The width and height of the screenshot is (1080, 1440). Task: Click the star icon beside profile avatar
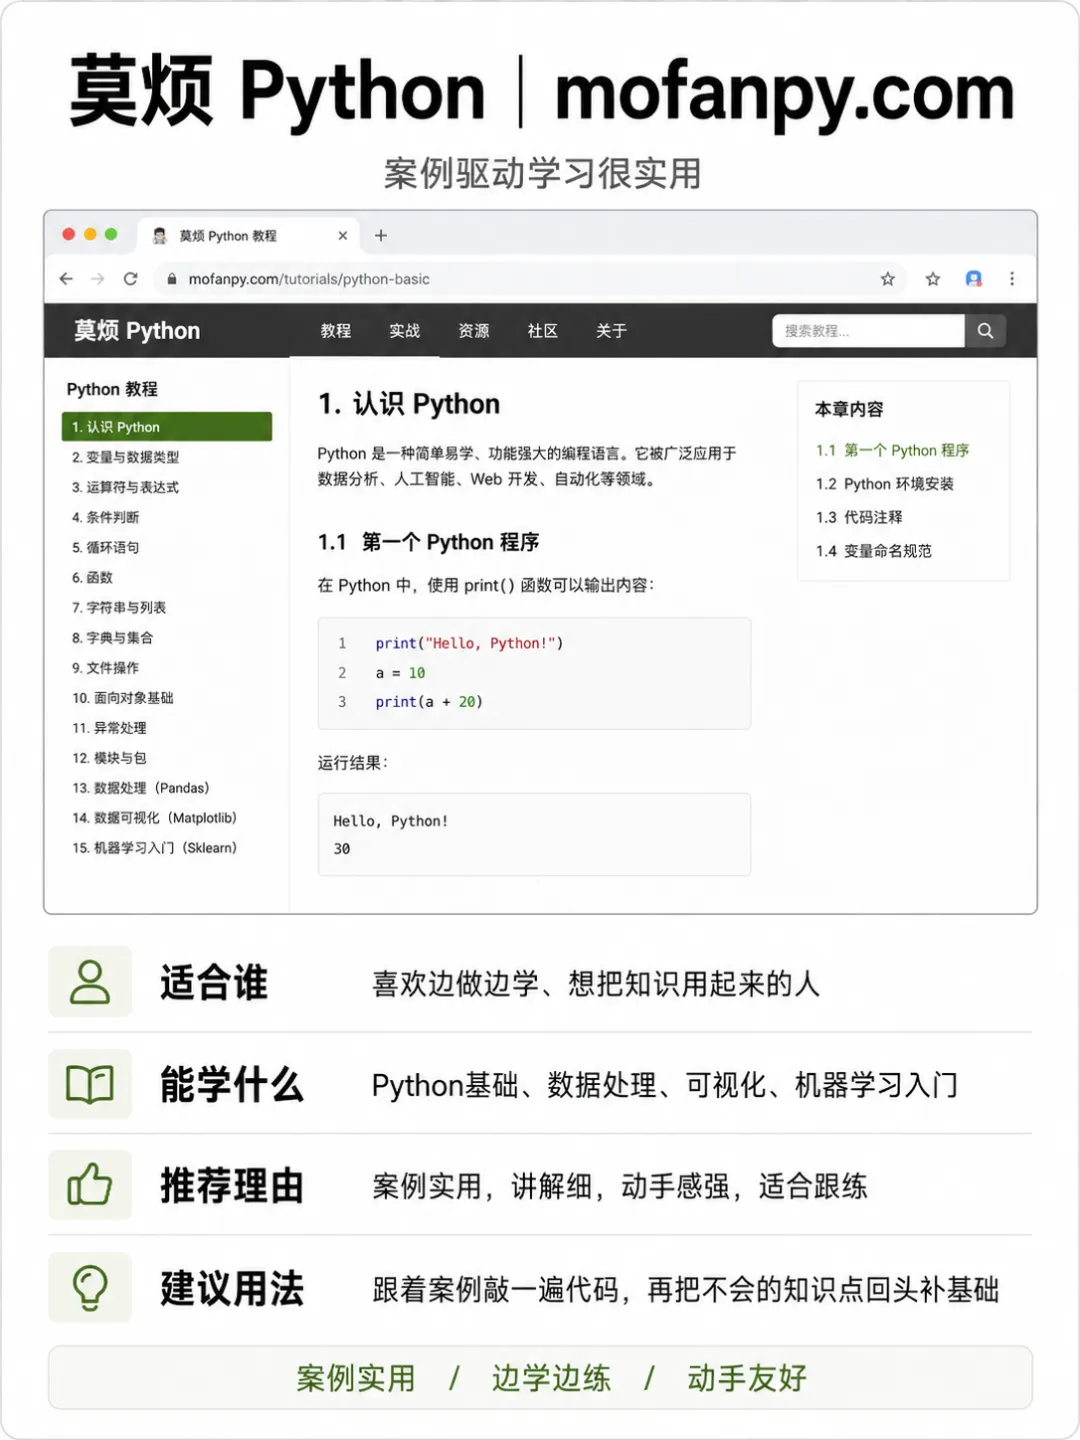[x=933, y=279]
